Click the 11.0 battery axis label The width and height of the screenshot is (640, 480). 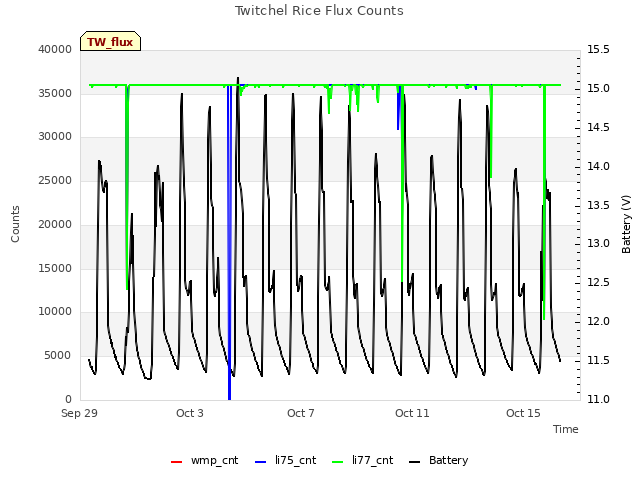click(x=598, y=399)
